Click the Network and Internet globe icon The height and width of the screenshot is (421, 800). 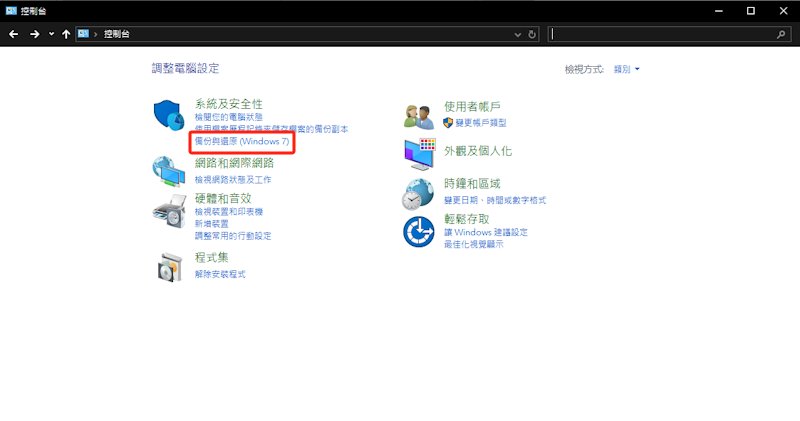(169, 171)
